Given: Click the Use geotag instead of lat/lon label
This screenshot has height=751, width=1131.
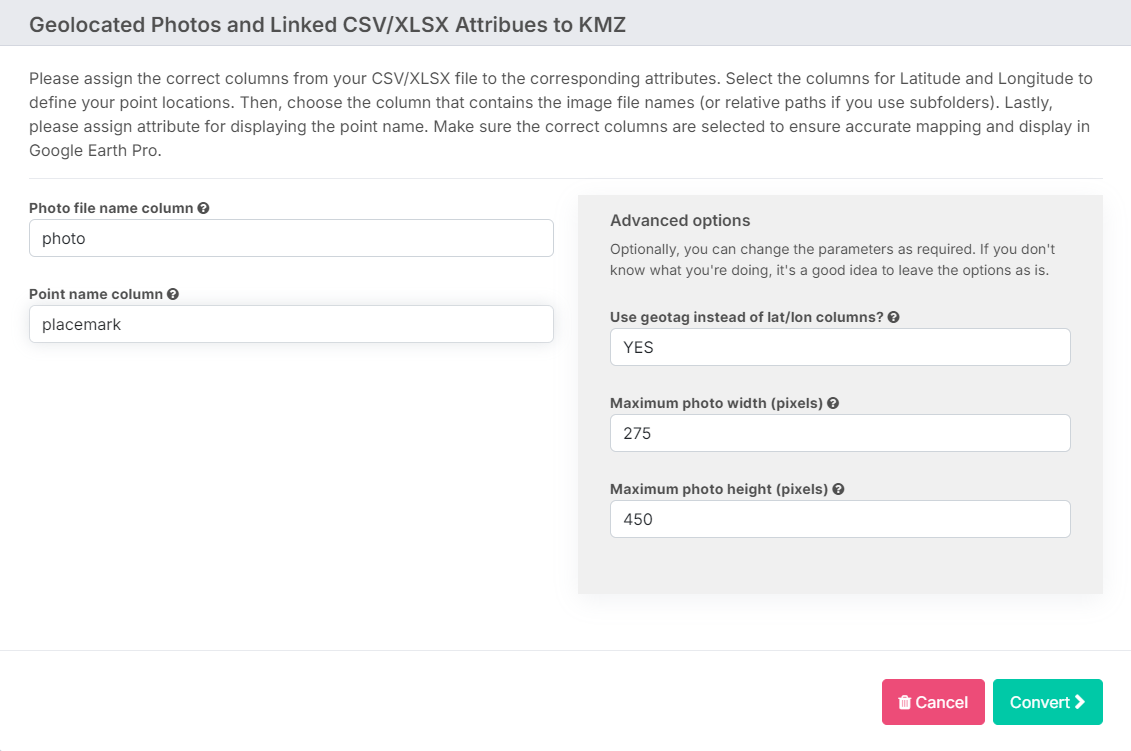Looking at the screenshot, I should click(747, 317).
